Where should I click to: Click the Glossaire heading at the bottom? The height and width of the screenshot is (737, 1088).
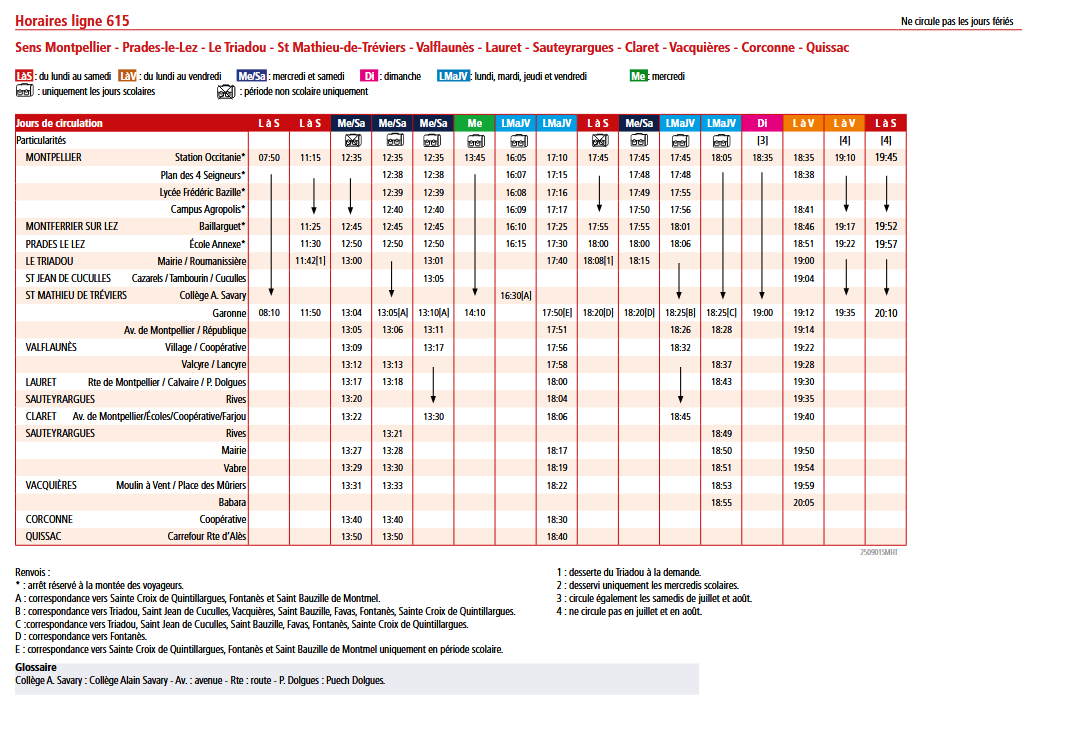(x=36, y=668)
